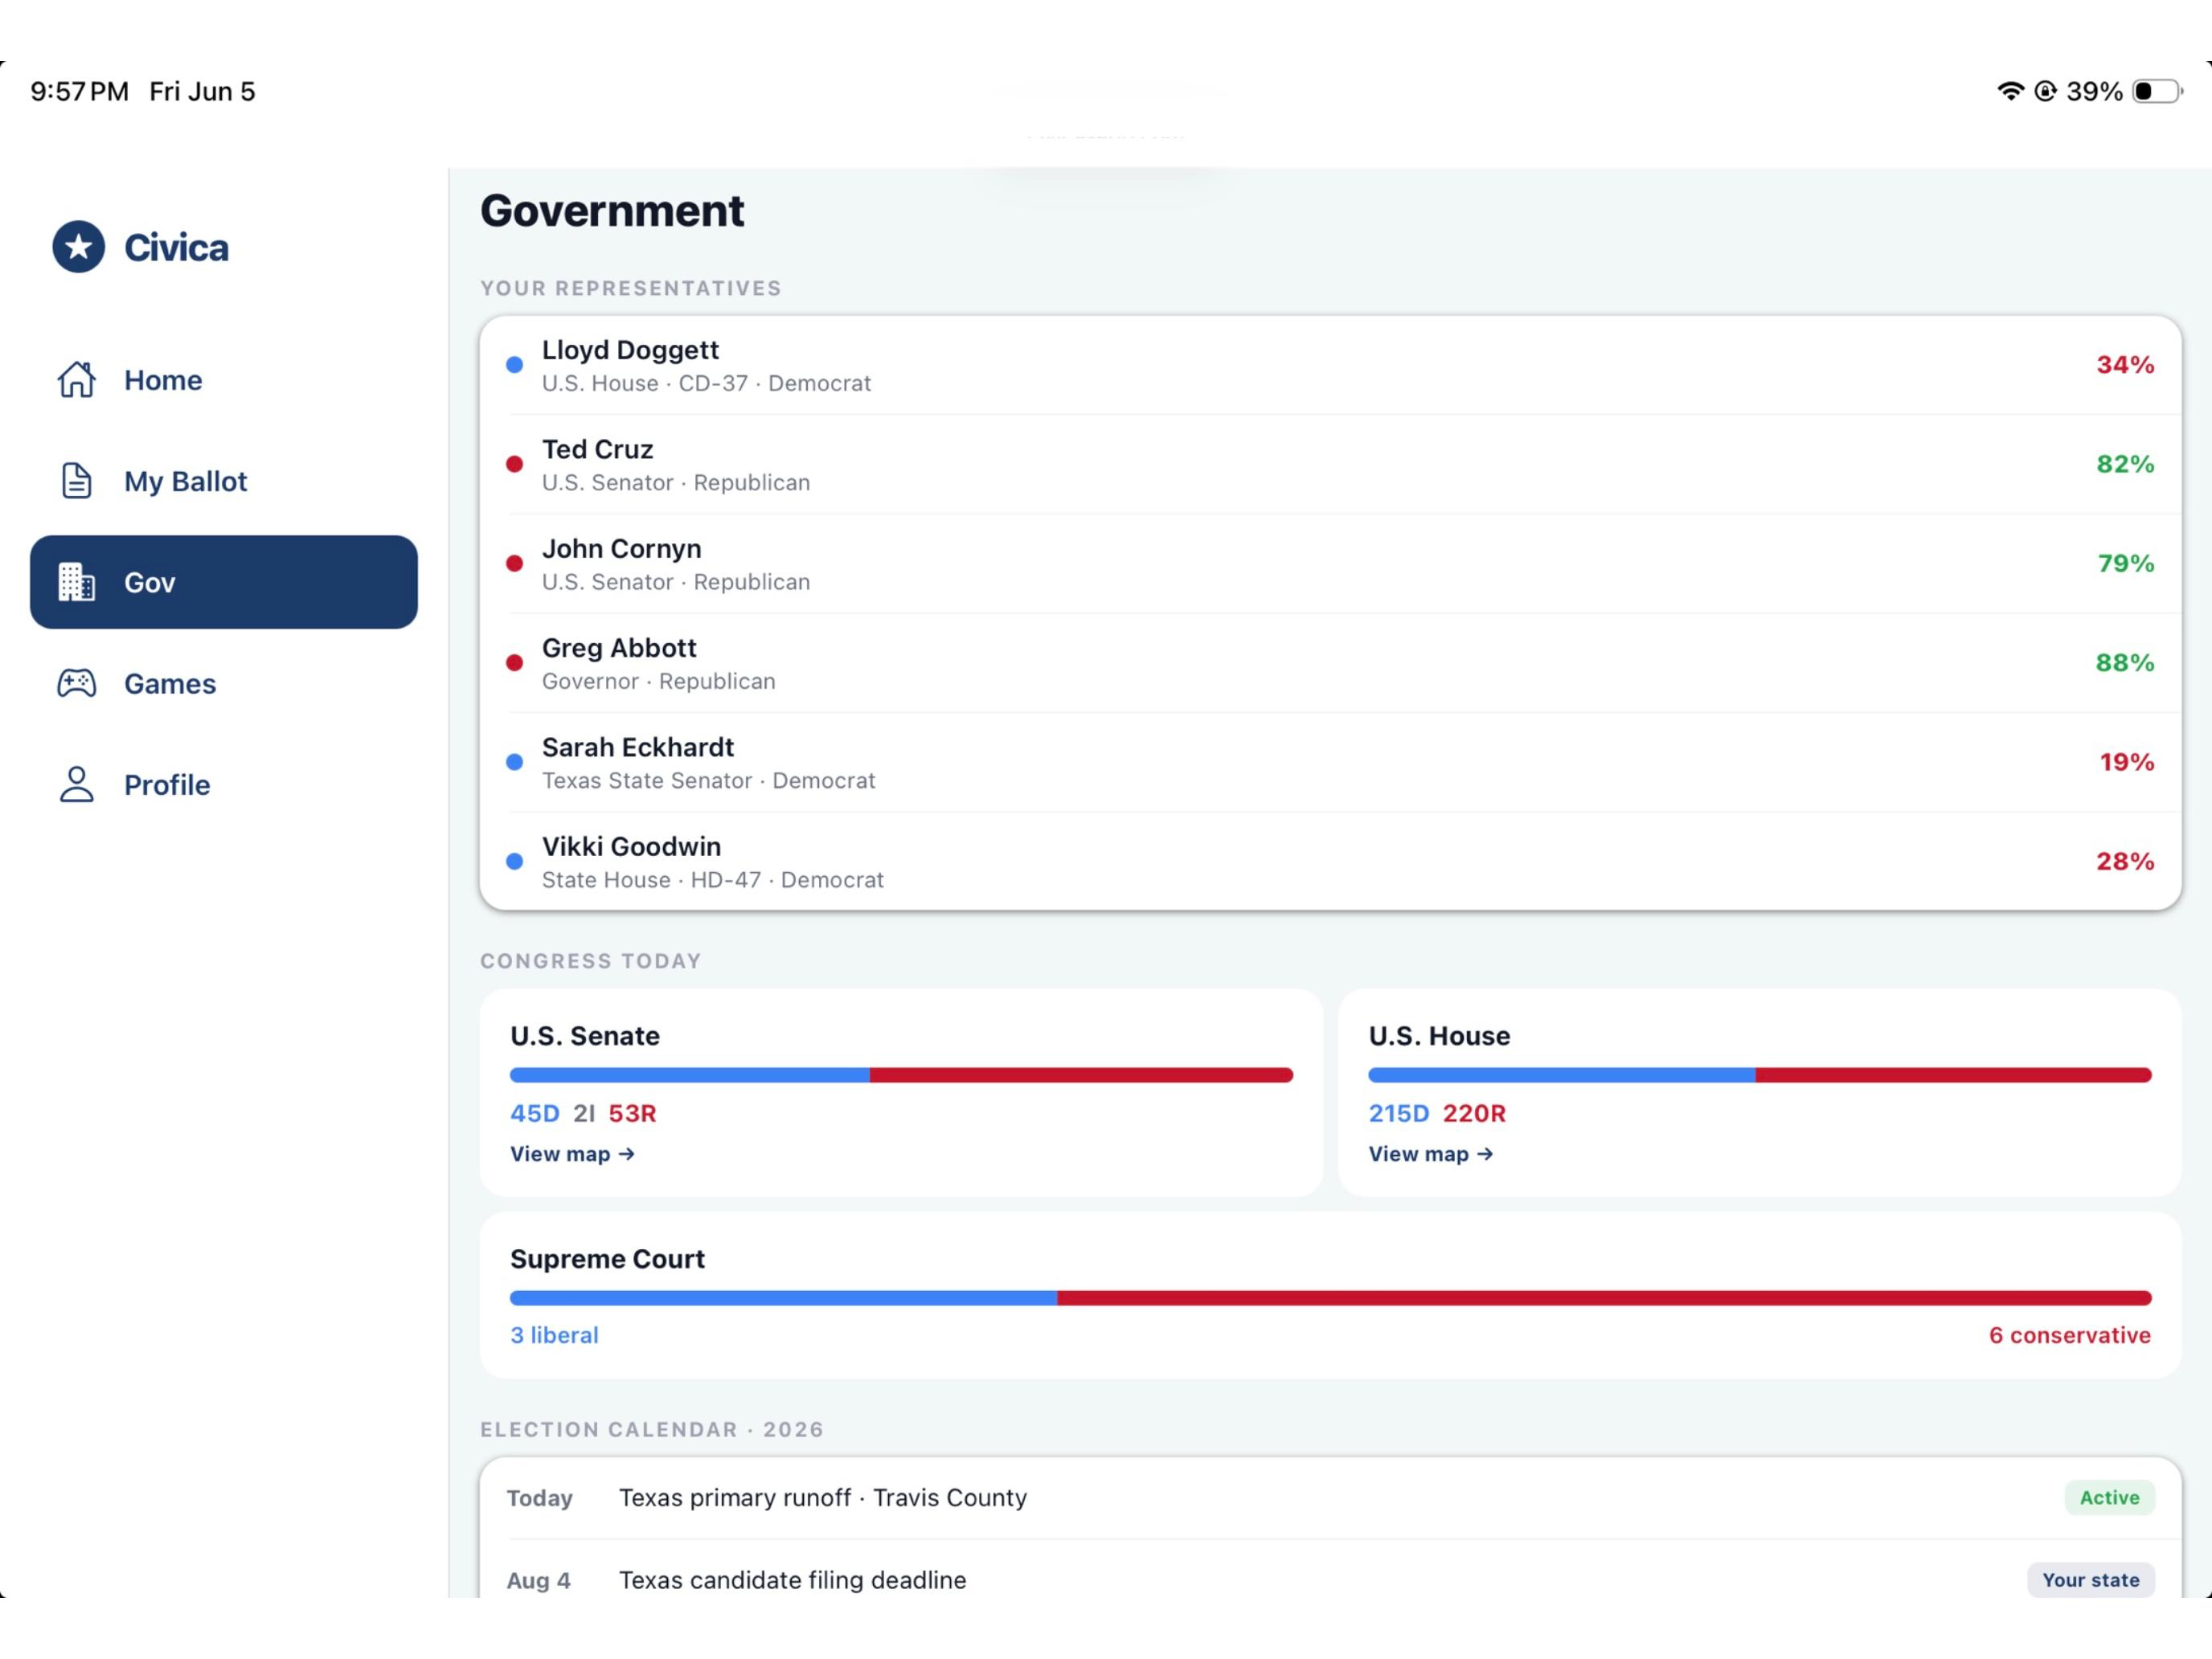Open Ted Cruz's representative name

pos(597,449)
